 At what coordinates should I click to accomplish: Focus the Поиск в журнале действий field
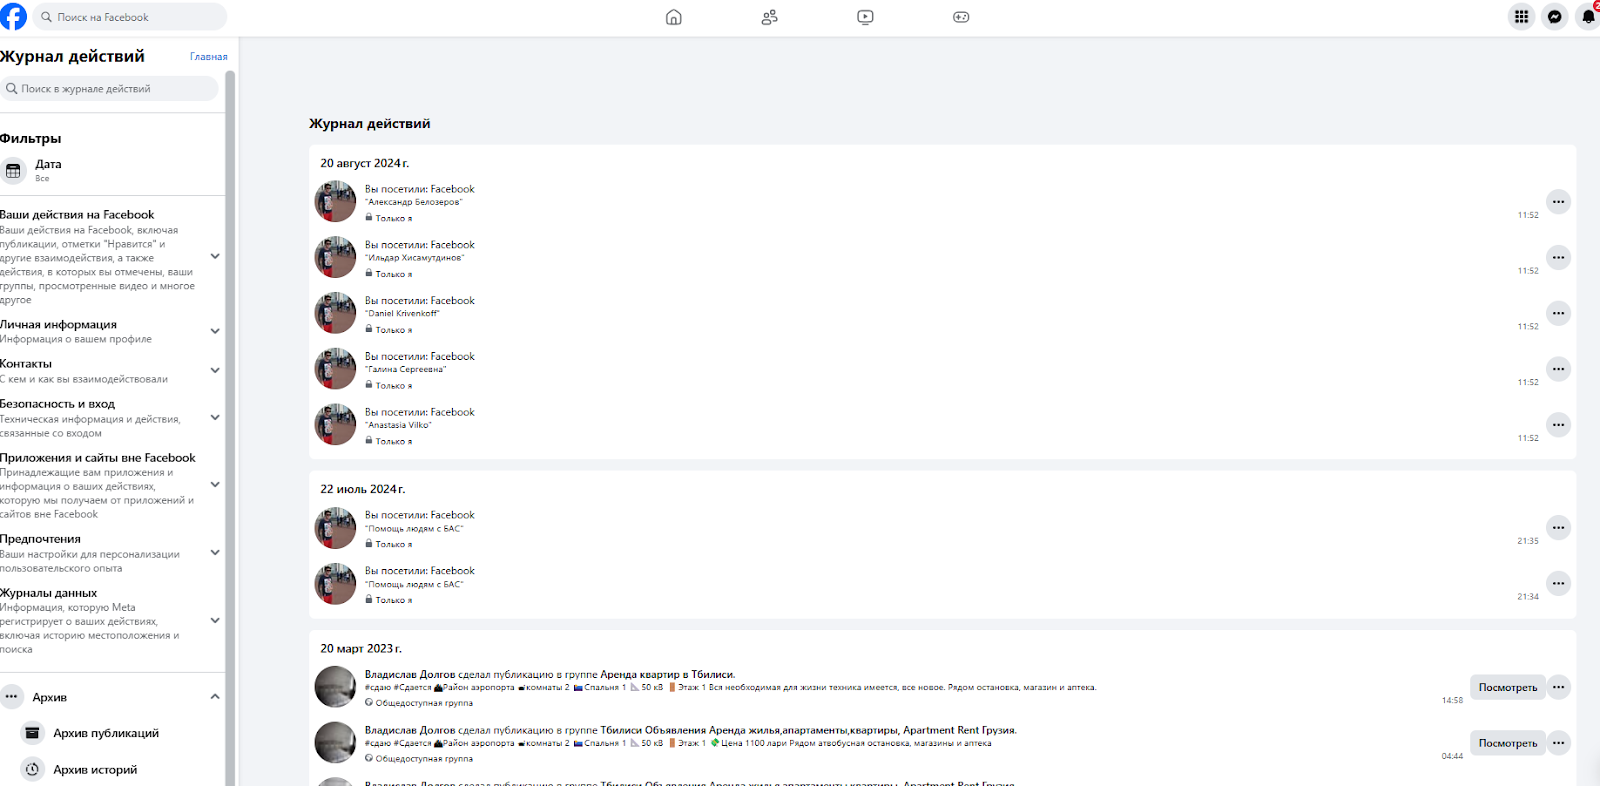(x=109, y=89)
